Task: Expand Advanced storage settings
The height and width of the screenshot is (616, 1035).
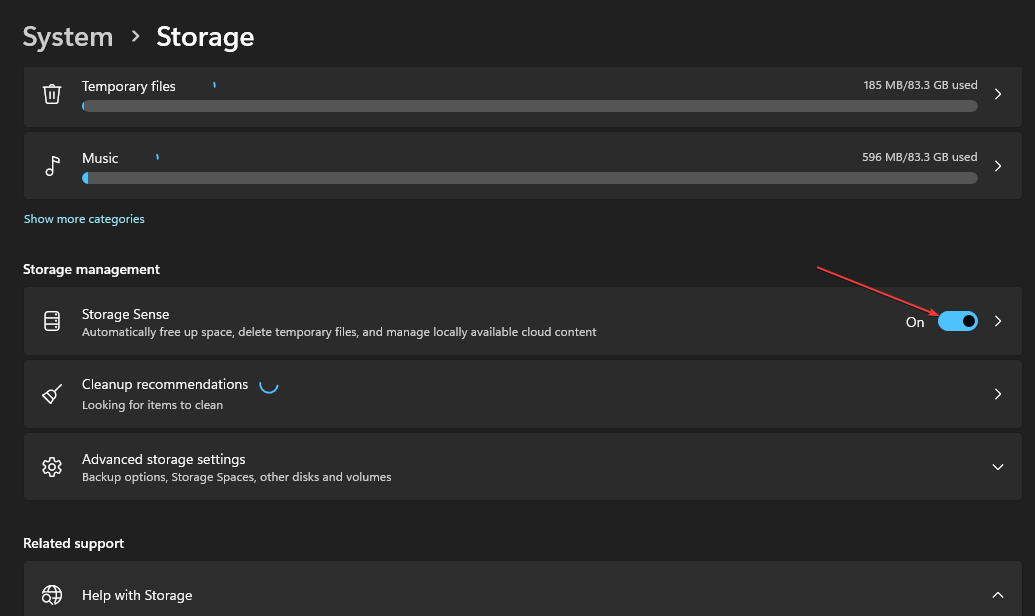Action: pos(997,466)
